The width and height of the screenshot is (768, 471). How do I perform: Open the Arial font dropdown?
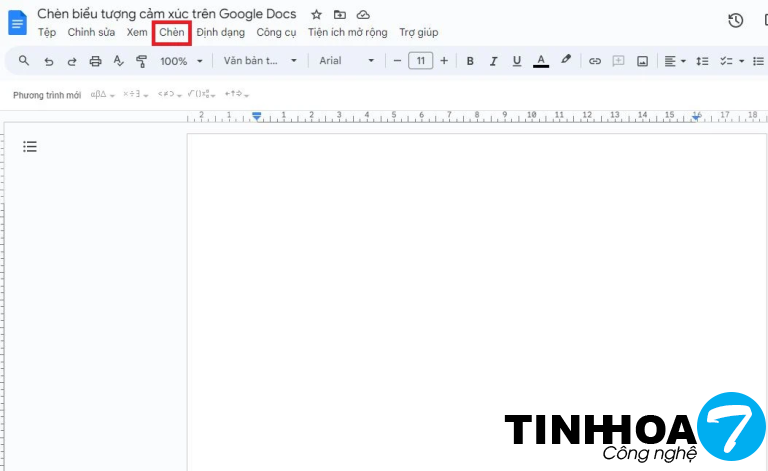click(346, 61)
